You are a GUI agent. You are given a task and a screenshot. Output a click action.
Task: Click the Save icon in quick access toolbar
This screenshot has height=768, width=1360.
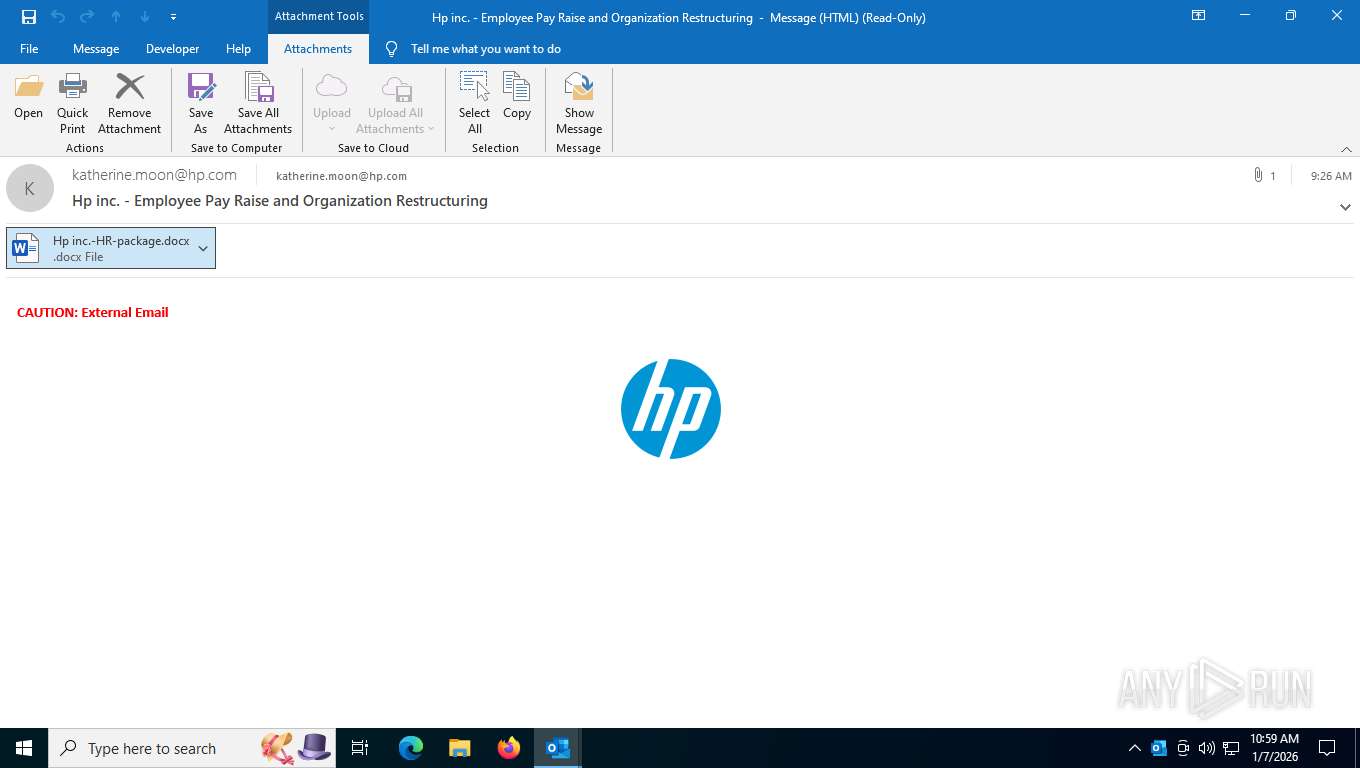[29, 17]
